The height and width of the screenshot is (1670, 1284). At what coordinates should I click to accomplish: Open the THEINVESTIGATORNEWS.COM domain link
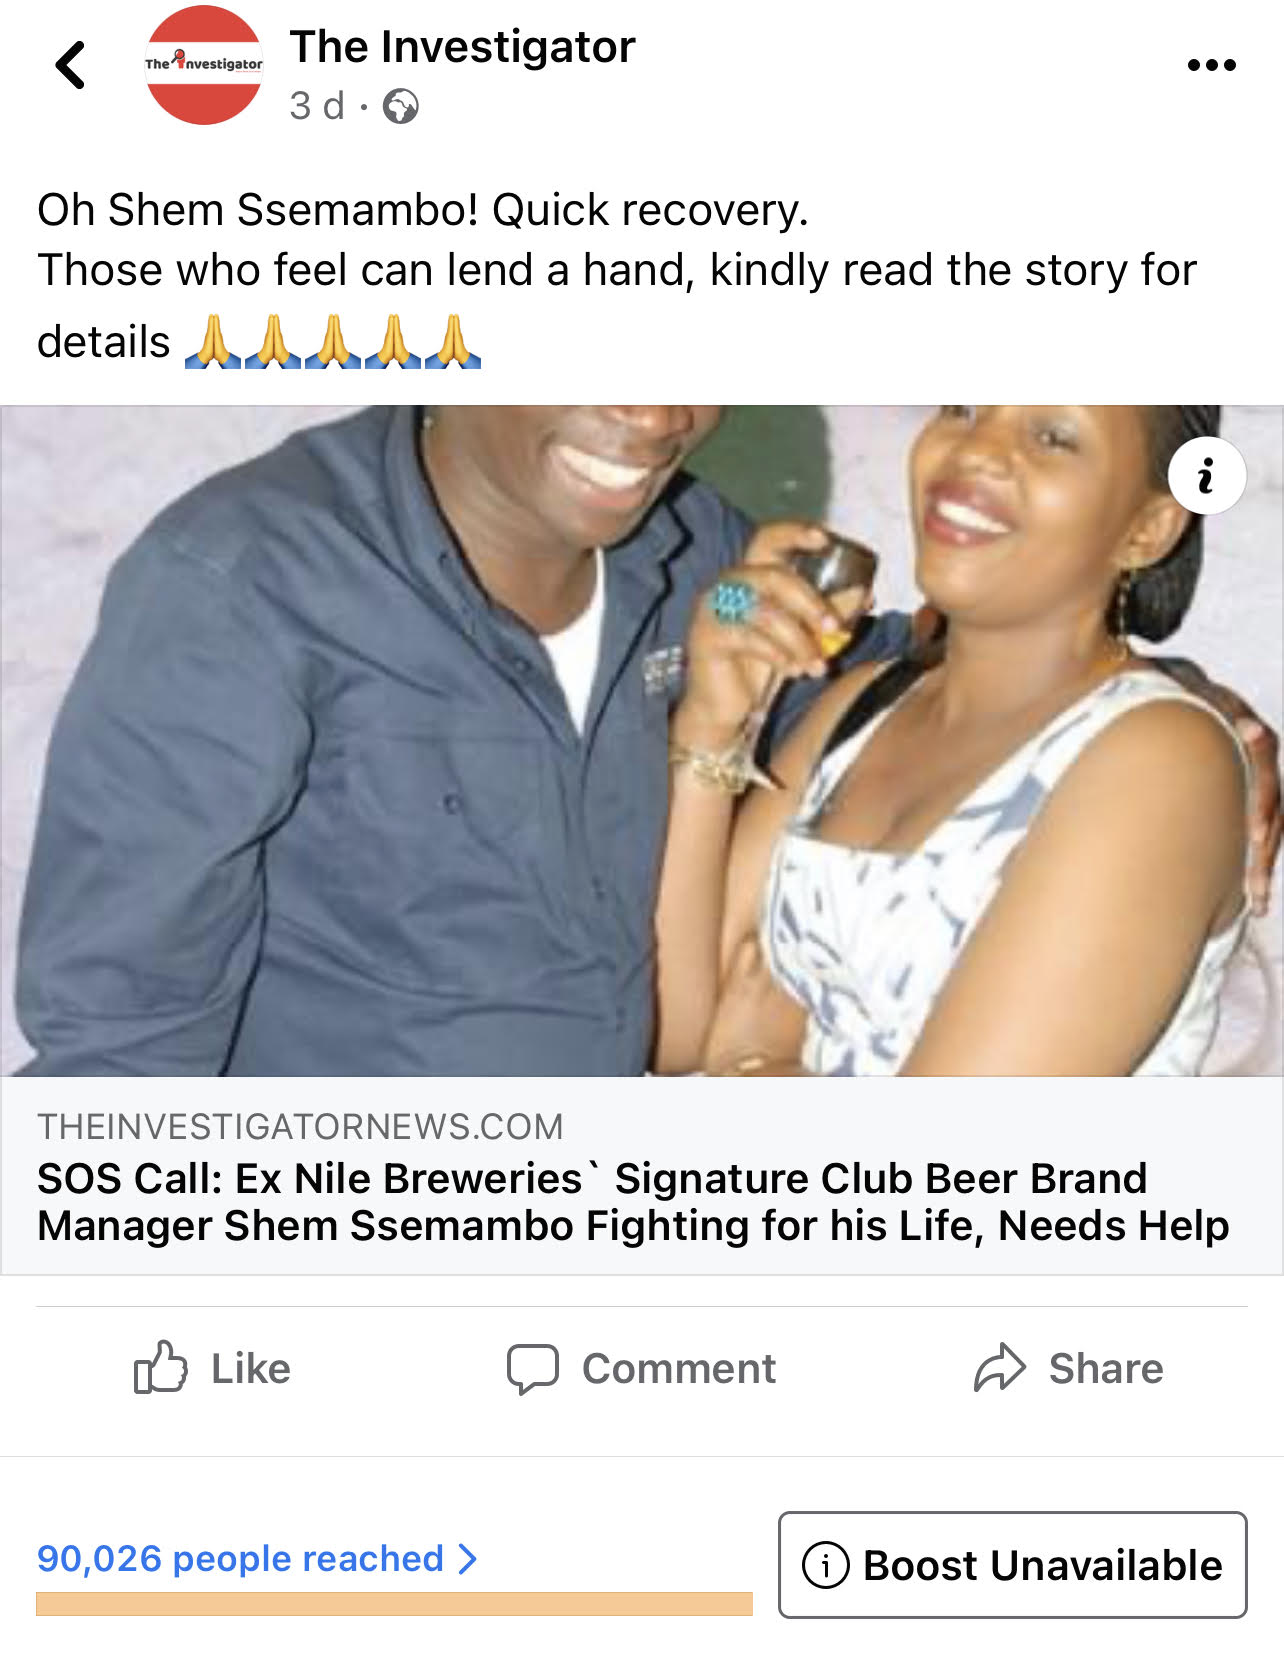(x=300, y=1127)
